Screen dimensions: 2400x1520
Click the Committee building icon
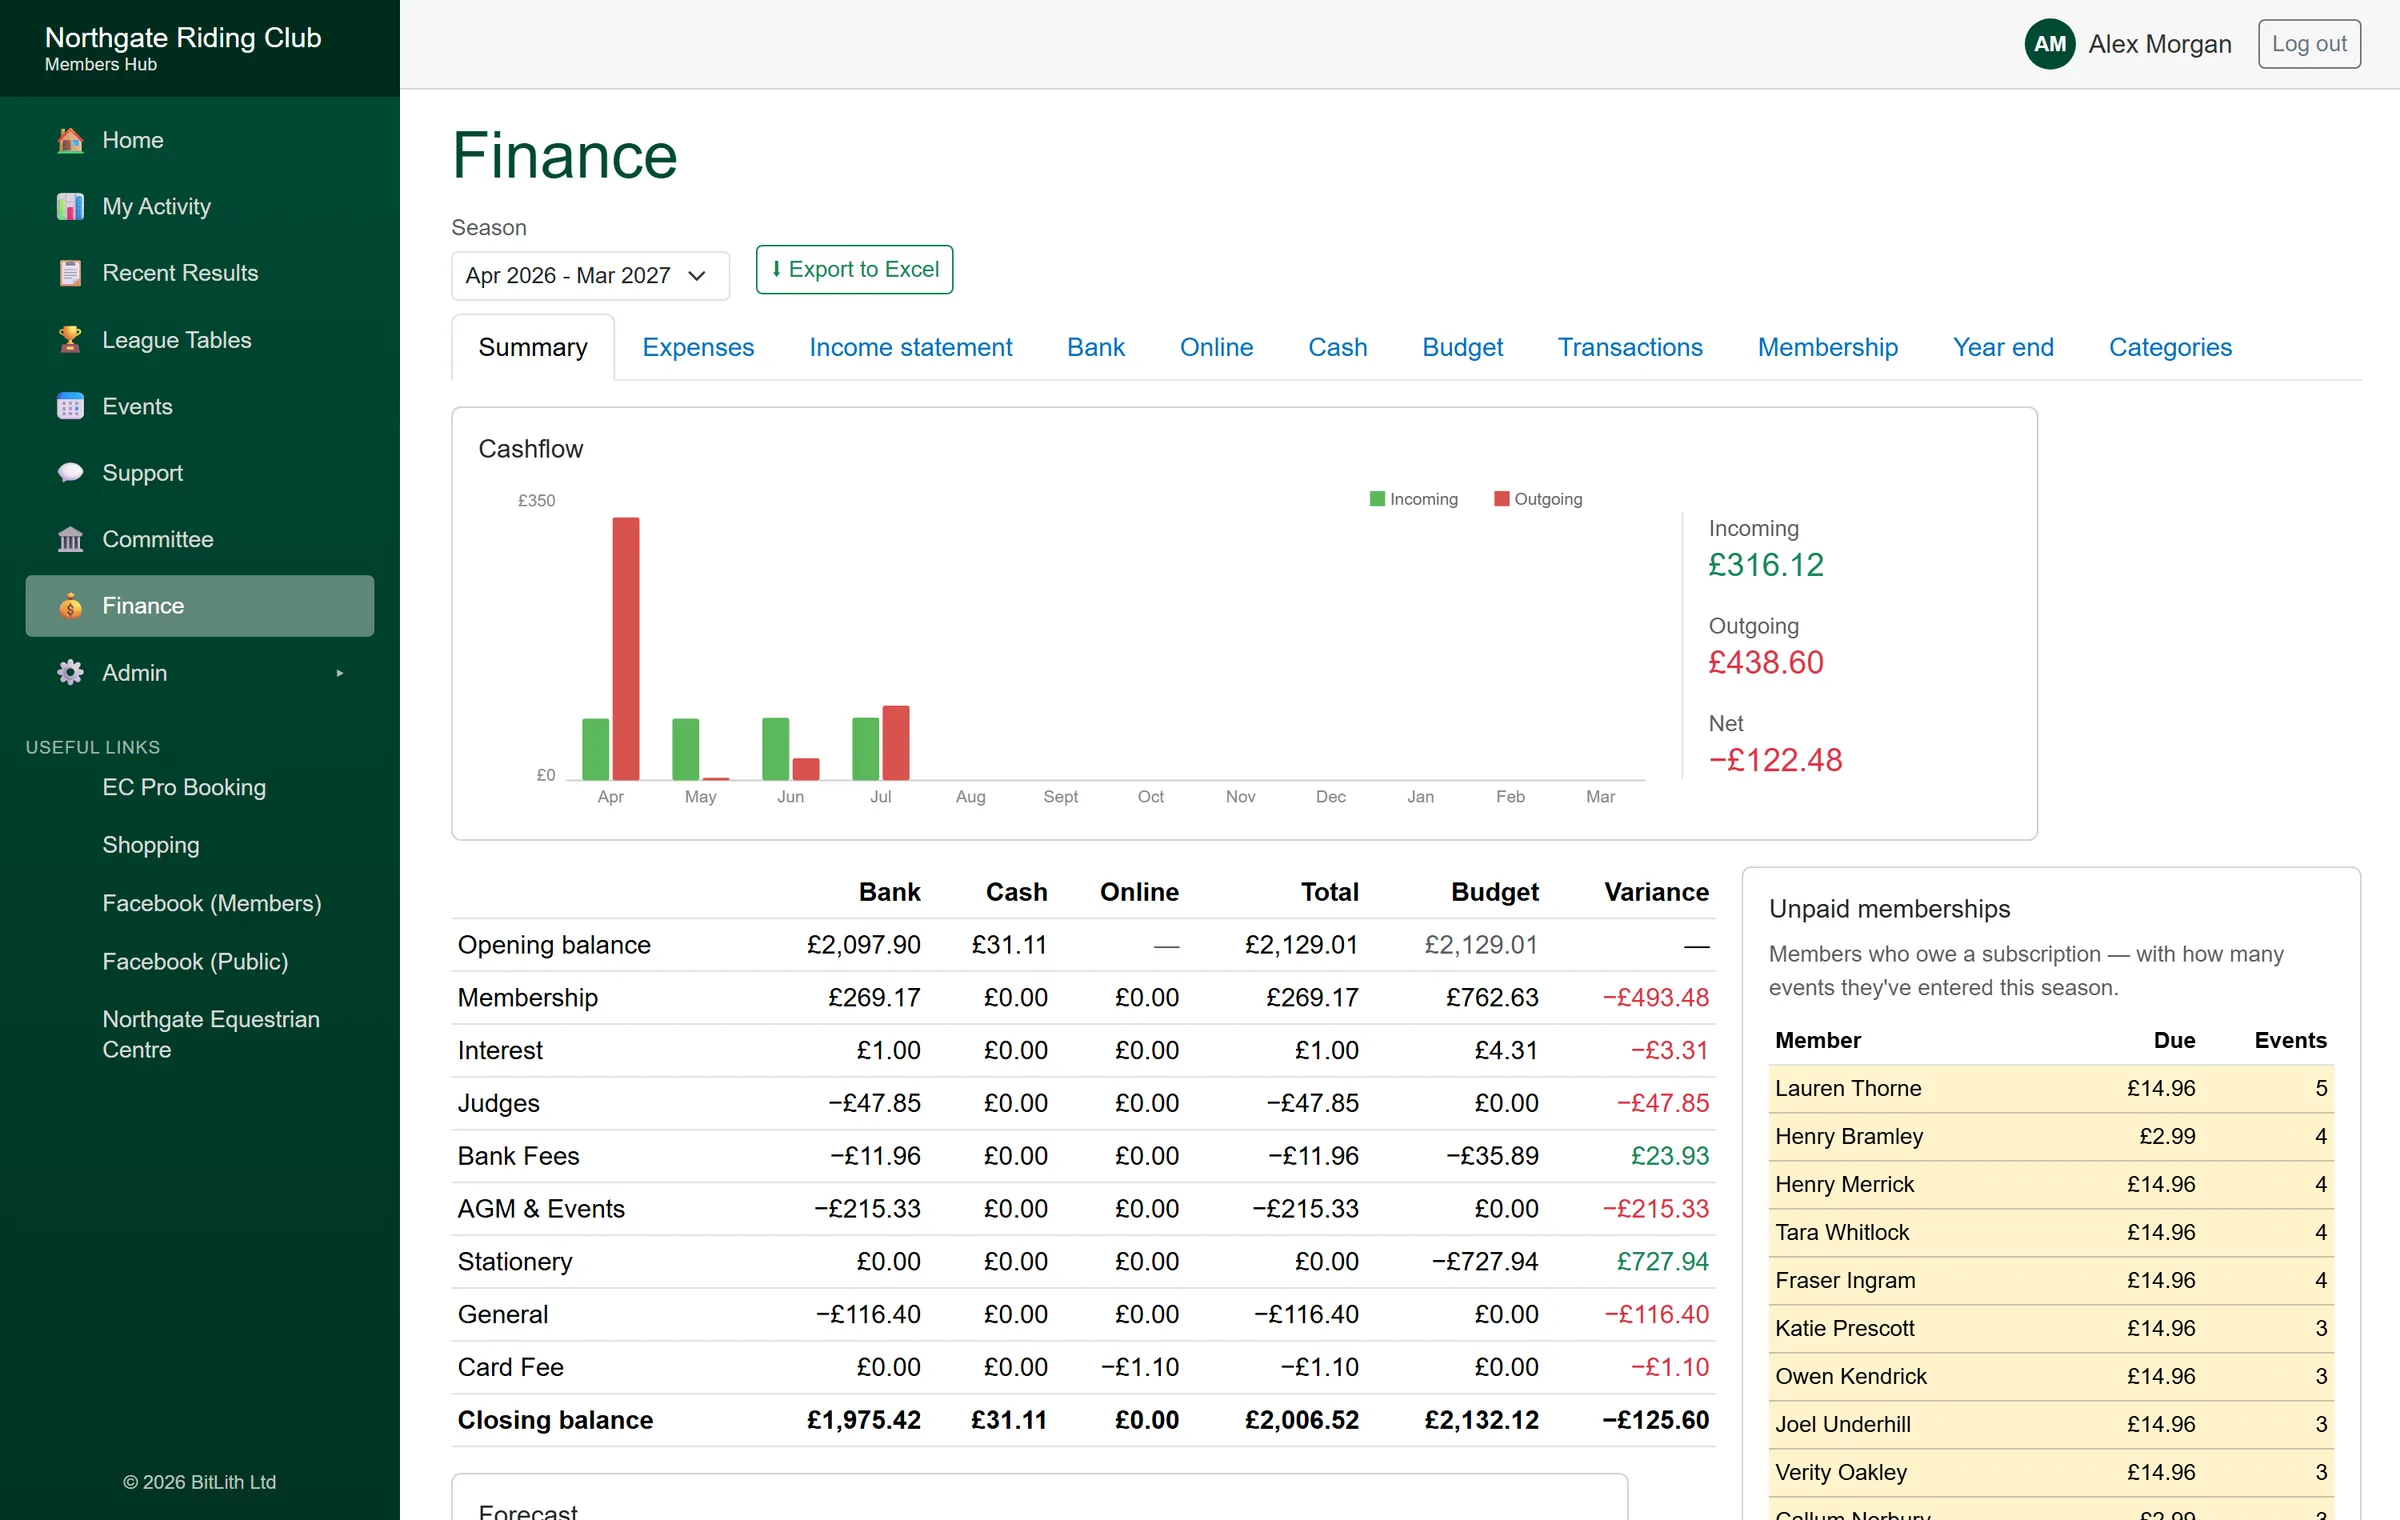(x=70, y=540)
